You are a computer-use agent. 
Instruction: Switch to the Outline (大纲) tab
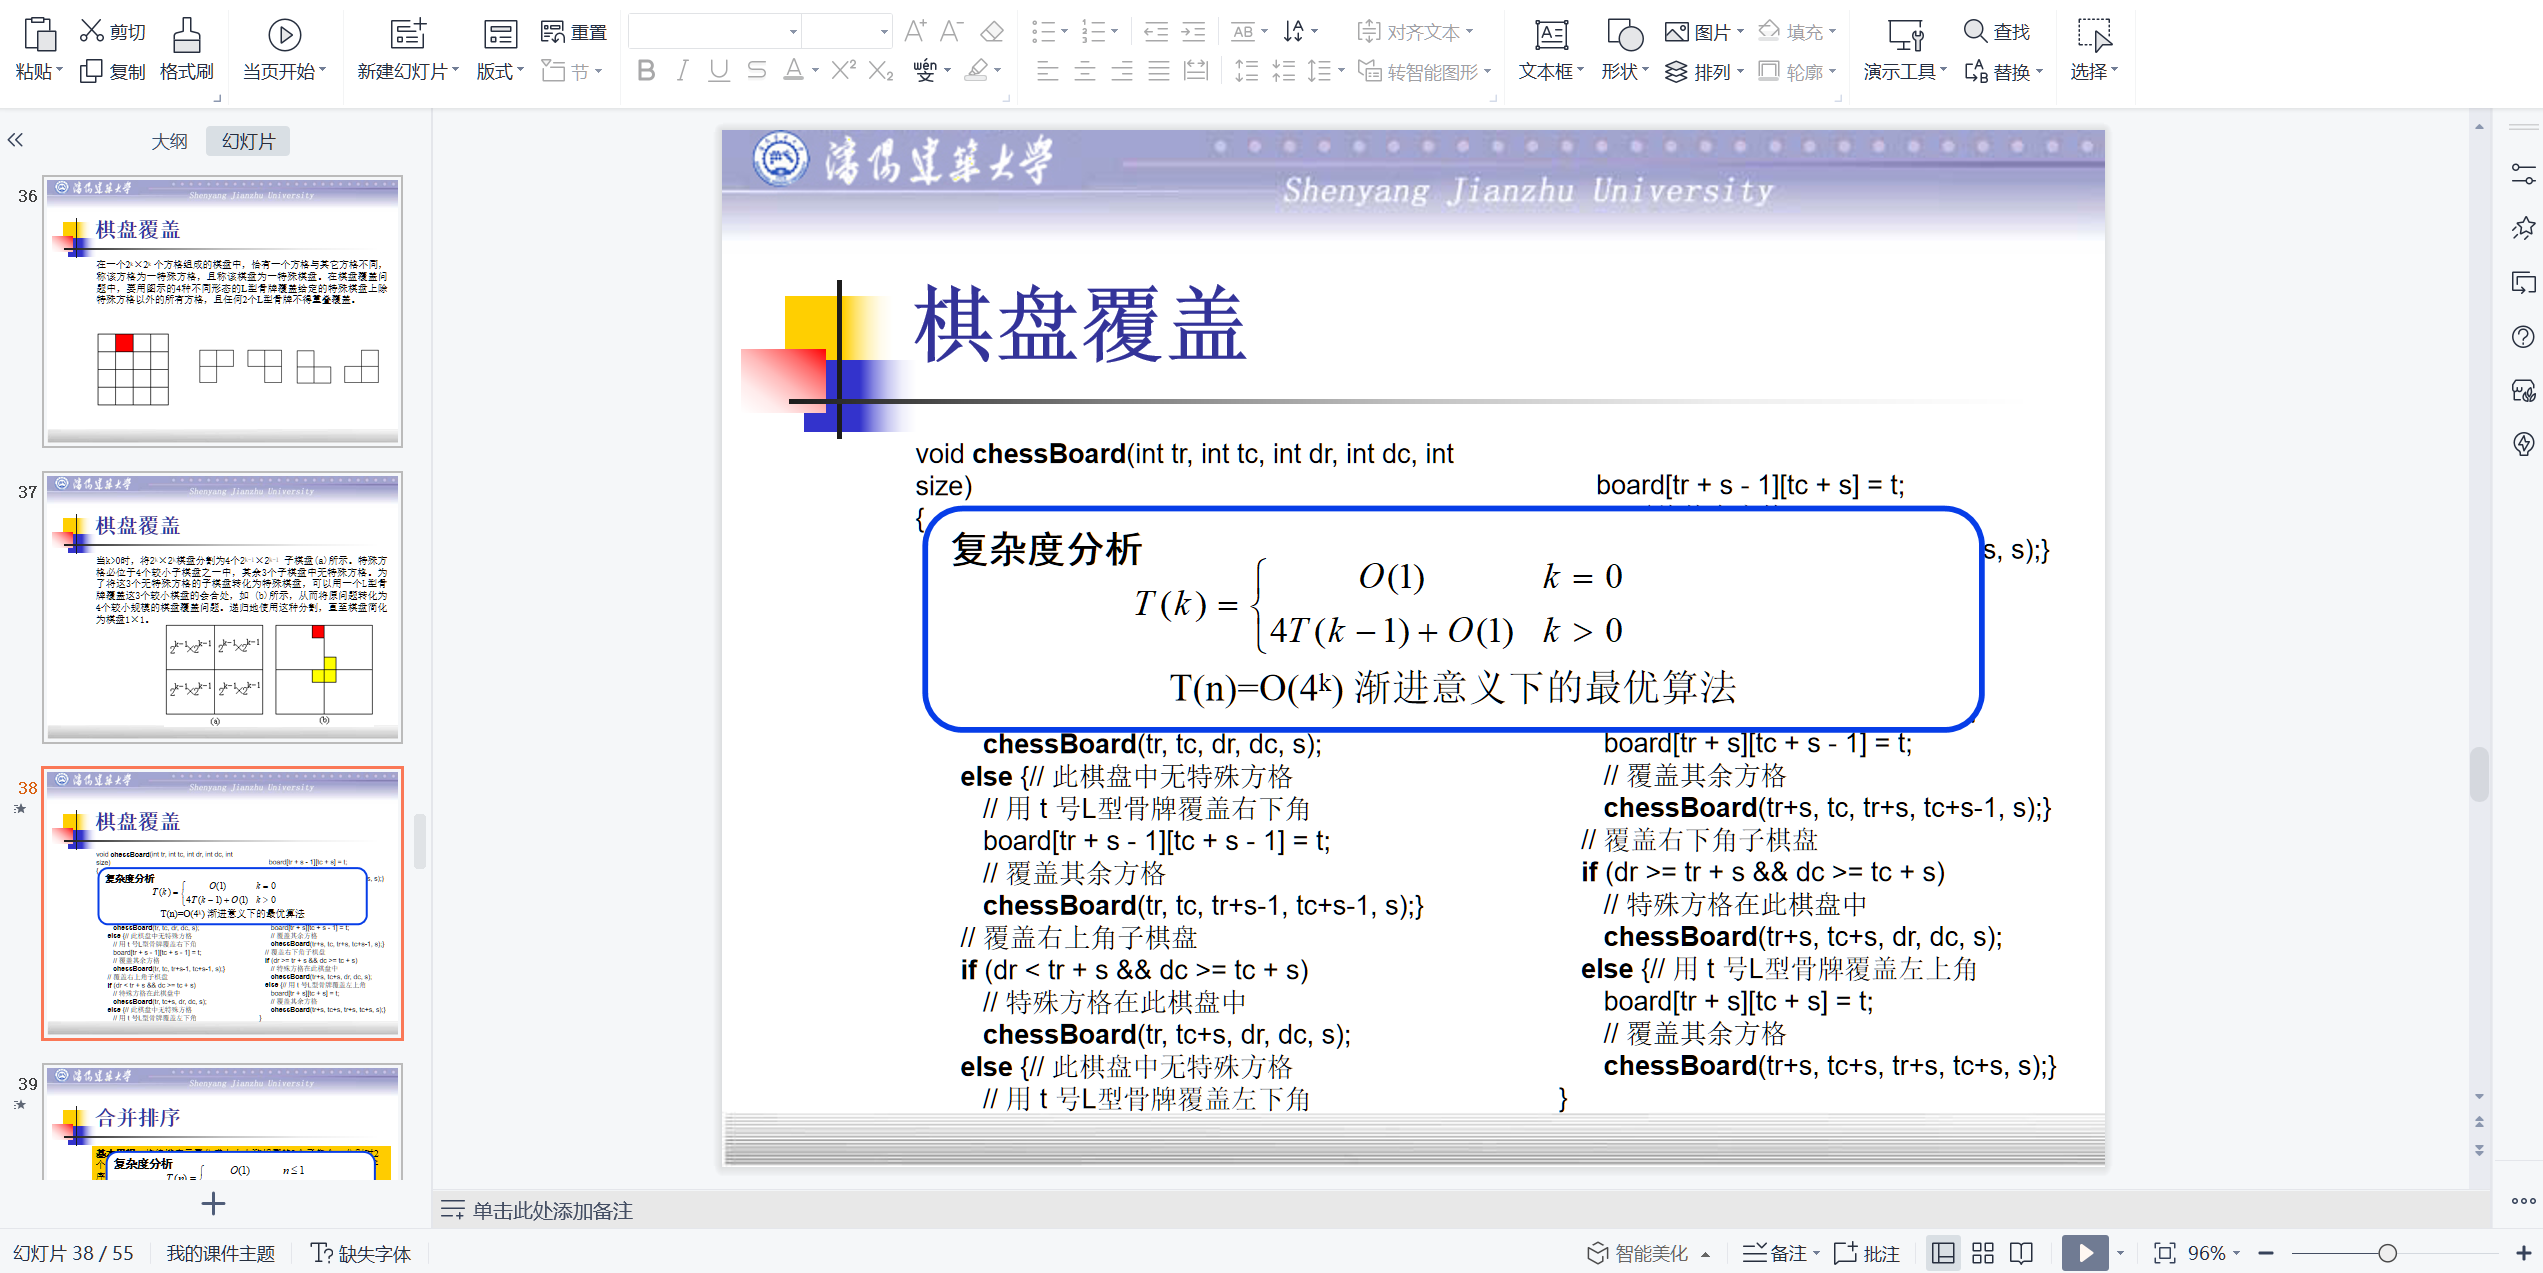click(169, 141)
